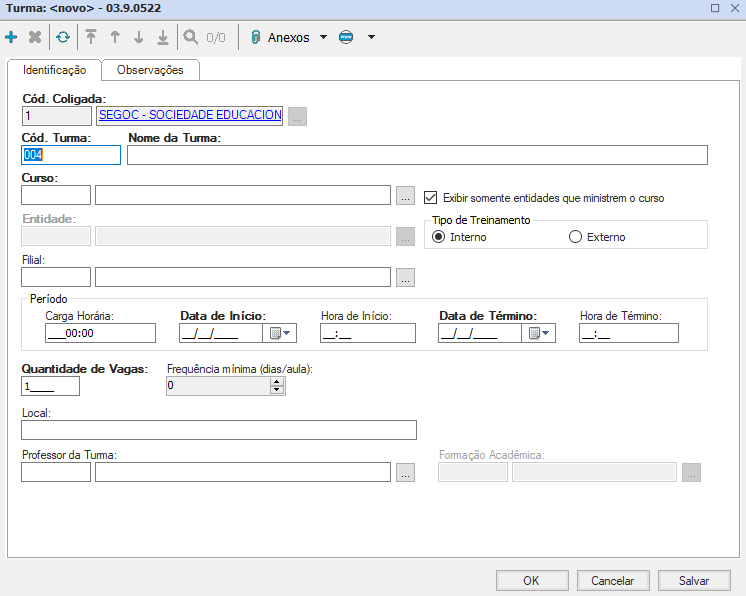Click the magnifier search icon
The width and height of the screenshot is (746, 596).
190,37
